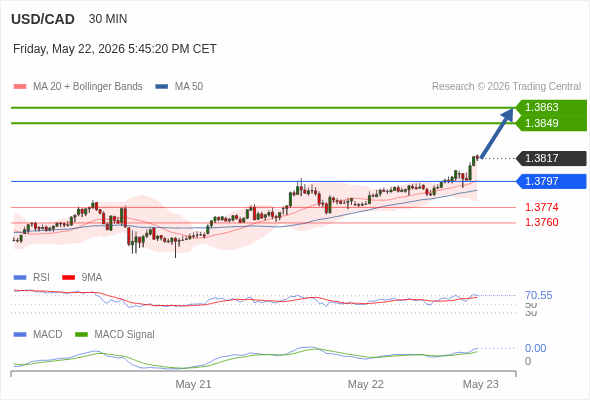Click the MA 50 blue legend swatch
Image resolution: width=590 pixels, height=400 pixels.
tap(162, 87)
